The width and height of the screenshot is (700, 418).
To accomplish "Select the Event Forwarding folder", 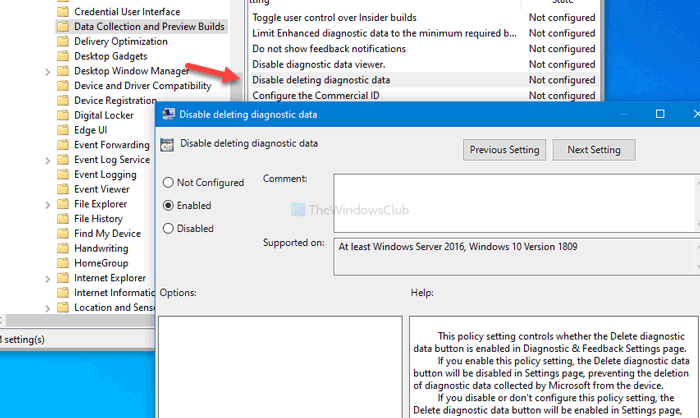I will [x=112, y=145].
